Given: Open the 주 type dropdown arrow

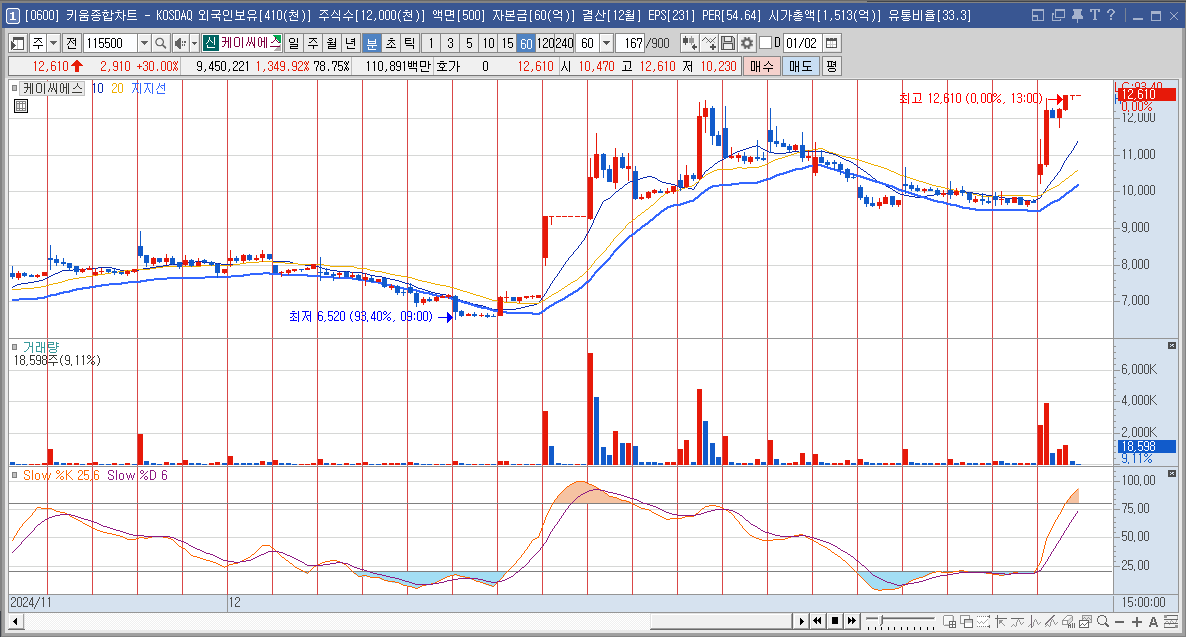Looking at the screenshot, I should click(x=53, y=43).
